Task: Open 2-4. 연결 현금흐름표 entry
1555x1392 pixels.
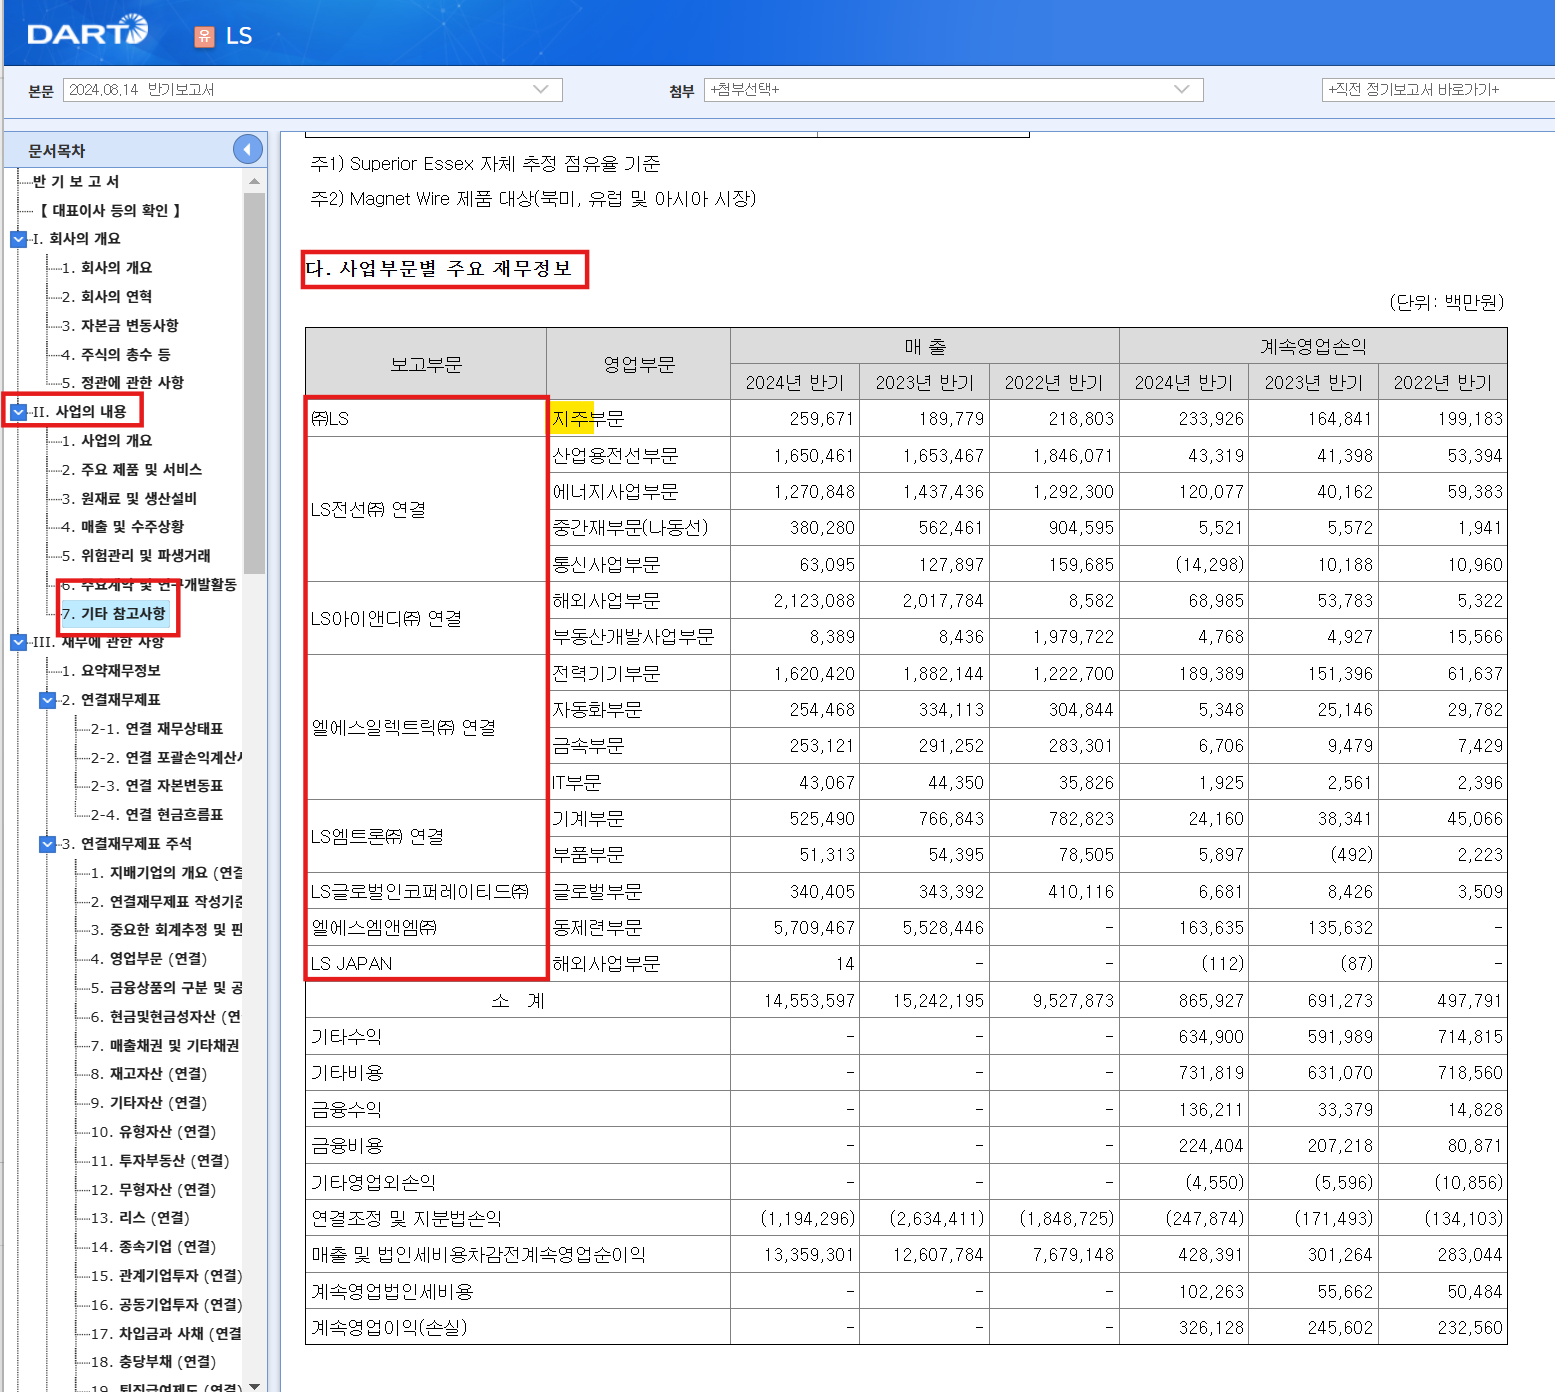Action: 156,815
